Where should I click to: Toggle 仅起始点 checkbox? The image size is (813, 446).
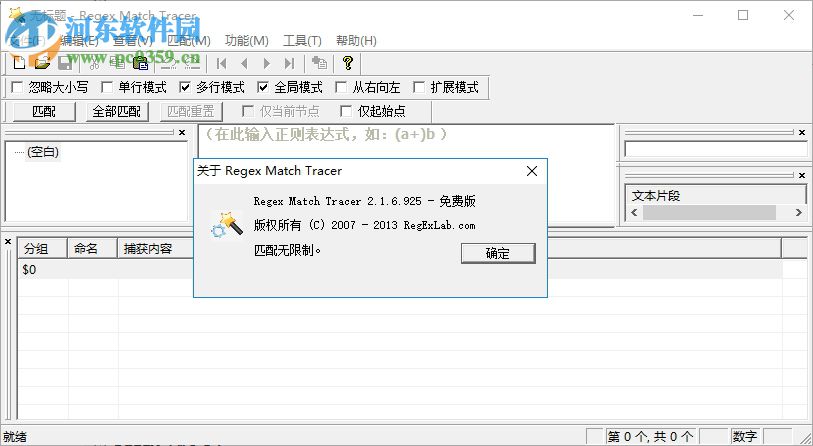(x=346, y=111)
